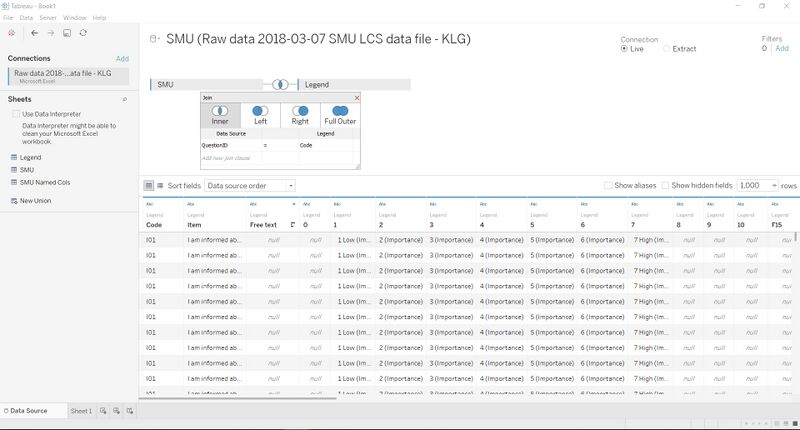This screenshot has height=430, width=800.
Task: Click the Abc data type icon above Code
Action: click(149, 204)
